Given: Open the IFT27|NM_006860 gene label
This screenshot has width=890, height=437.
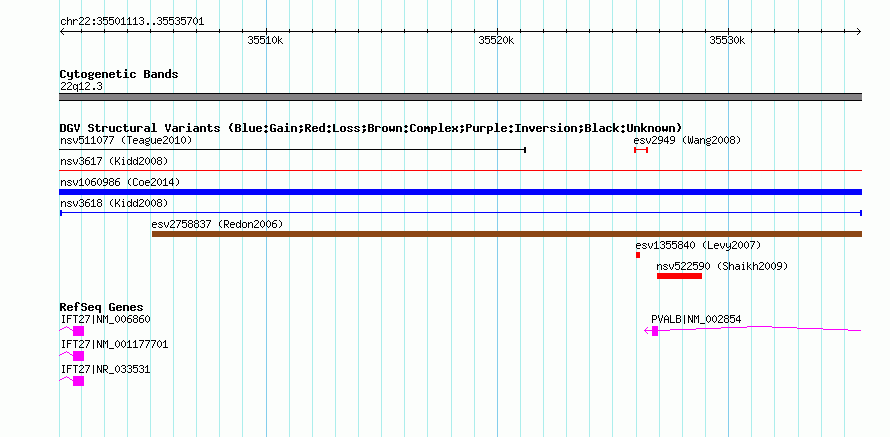Looking at the screenshot, I should point(106,320).
